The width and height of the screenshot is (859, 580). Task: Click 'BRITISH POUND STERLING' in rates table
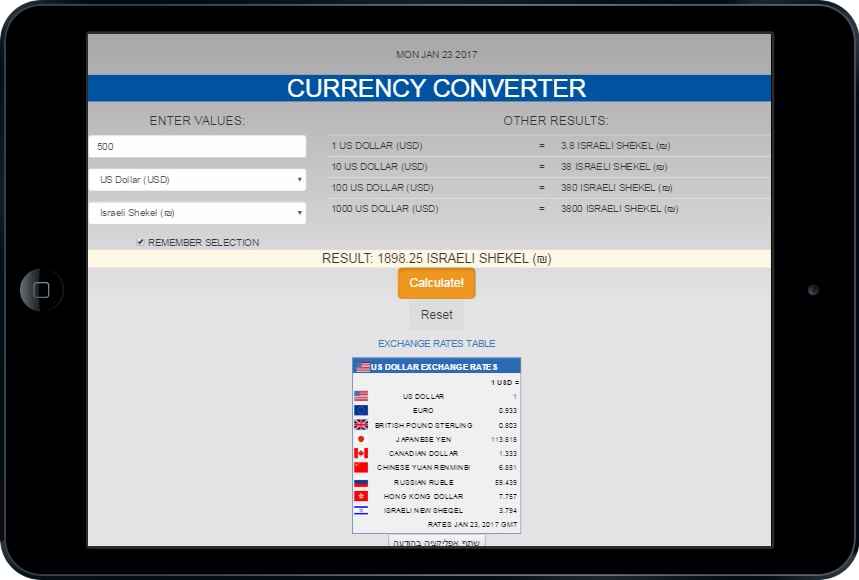[x=423, y=425]
